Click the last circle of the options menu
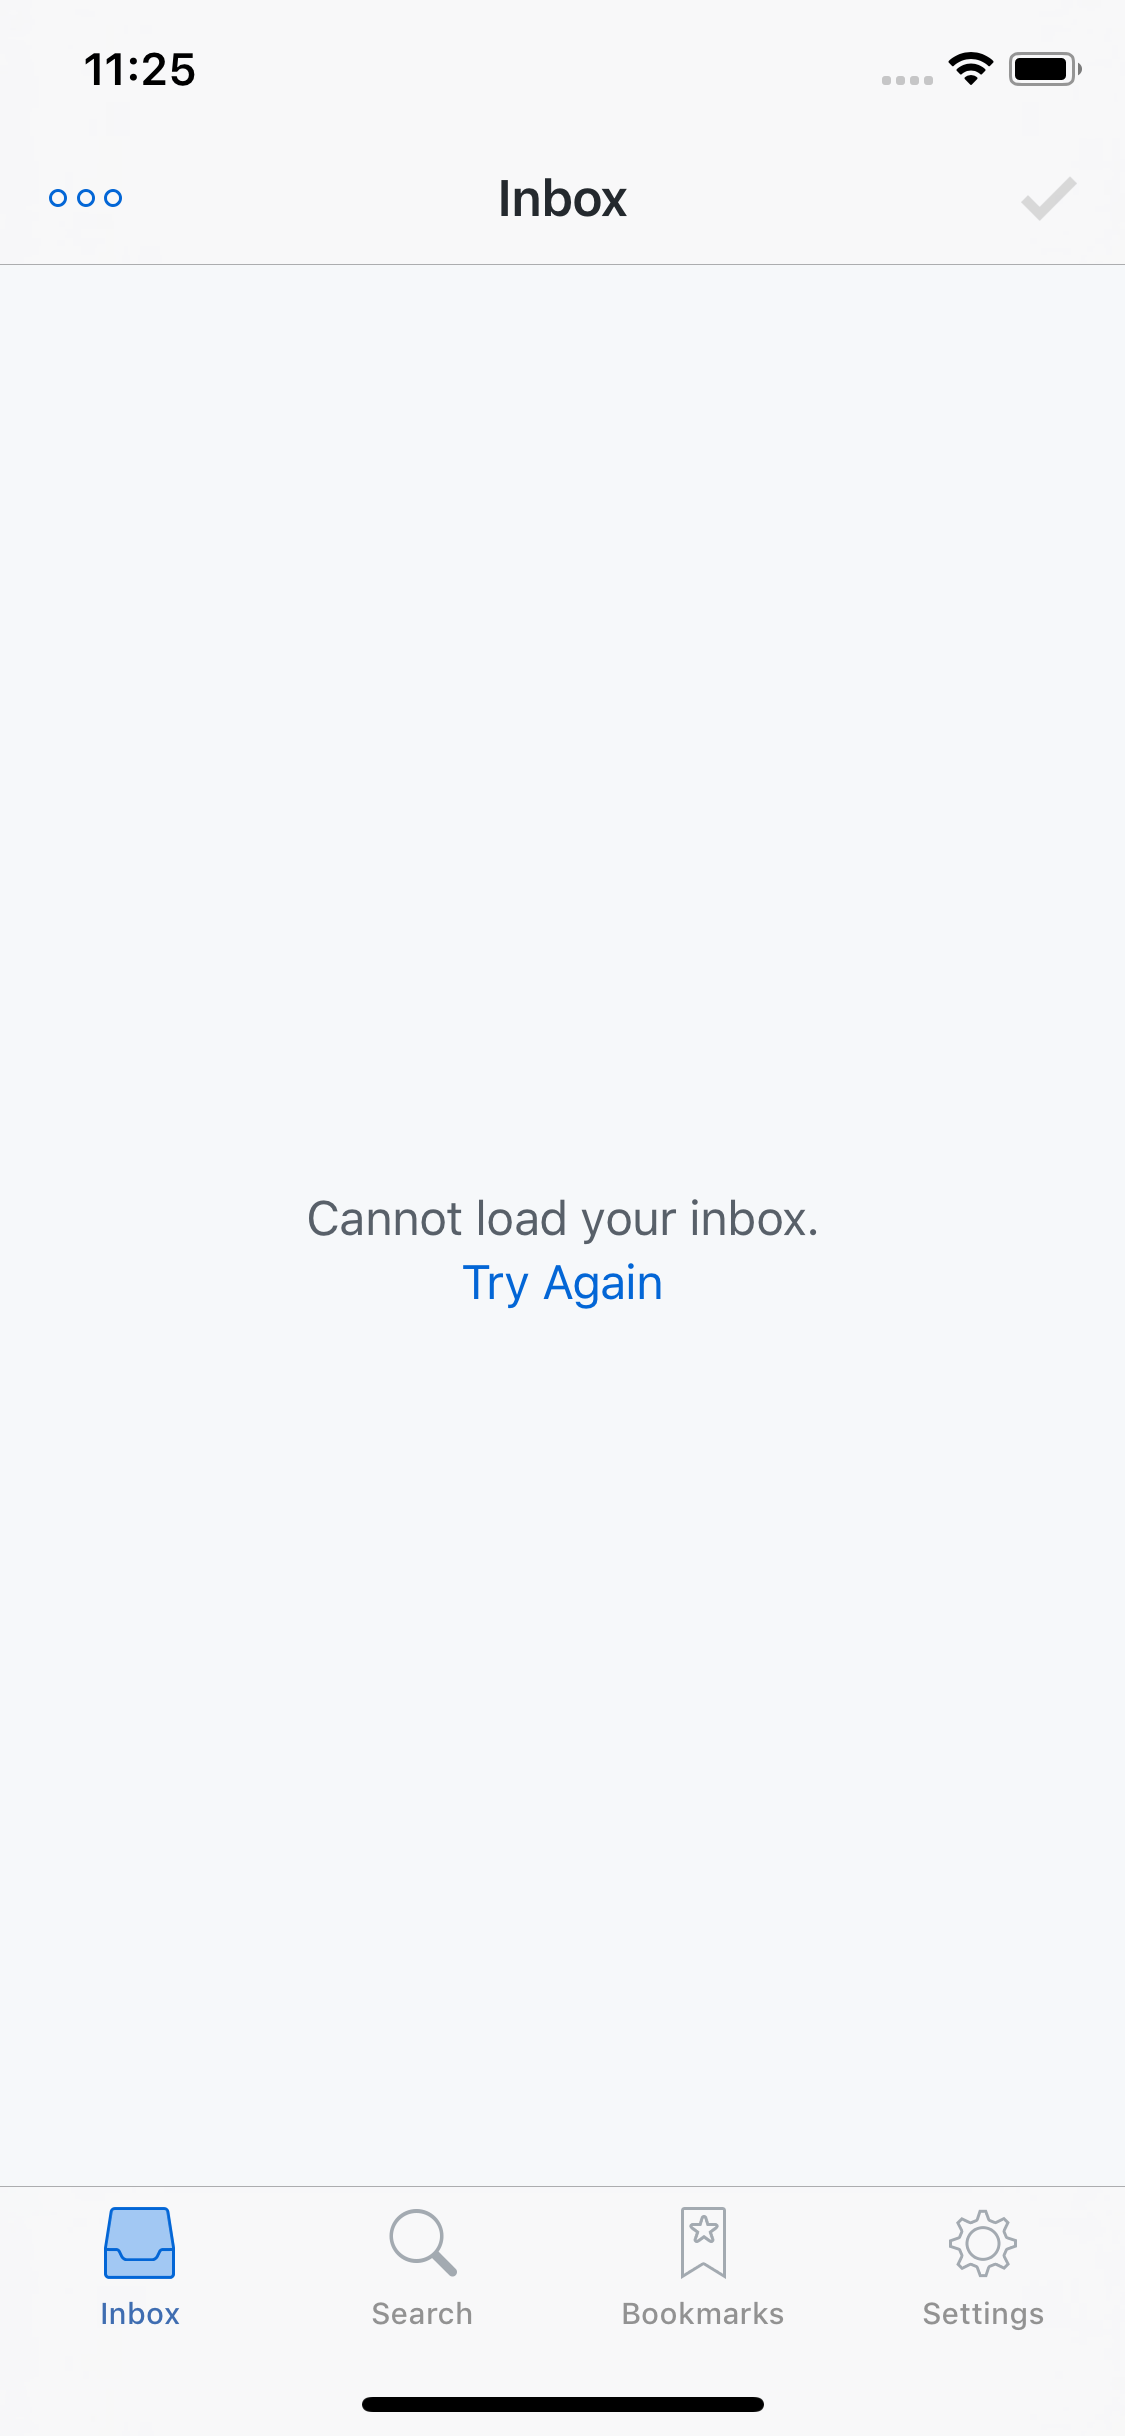 click(114, 198)
